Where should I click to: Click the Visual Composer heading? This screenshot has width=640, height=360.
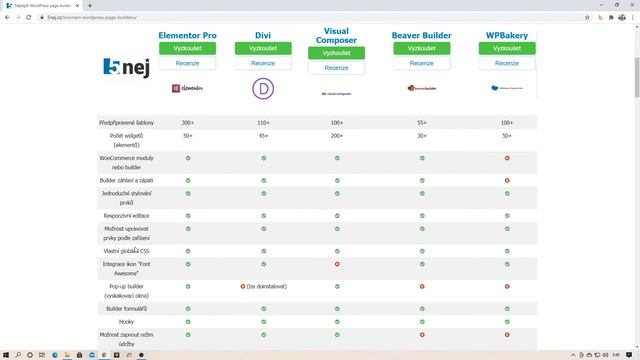coord(336,36)
